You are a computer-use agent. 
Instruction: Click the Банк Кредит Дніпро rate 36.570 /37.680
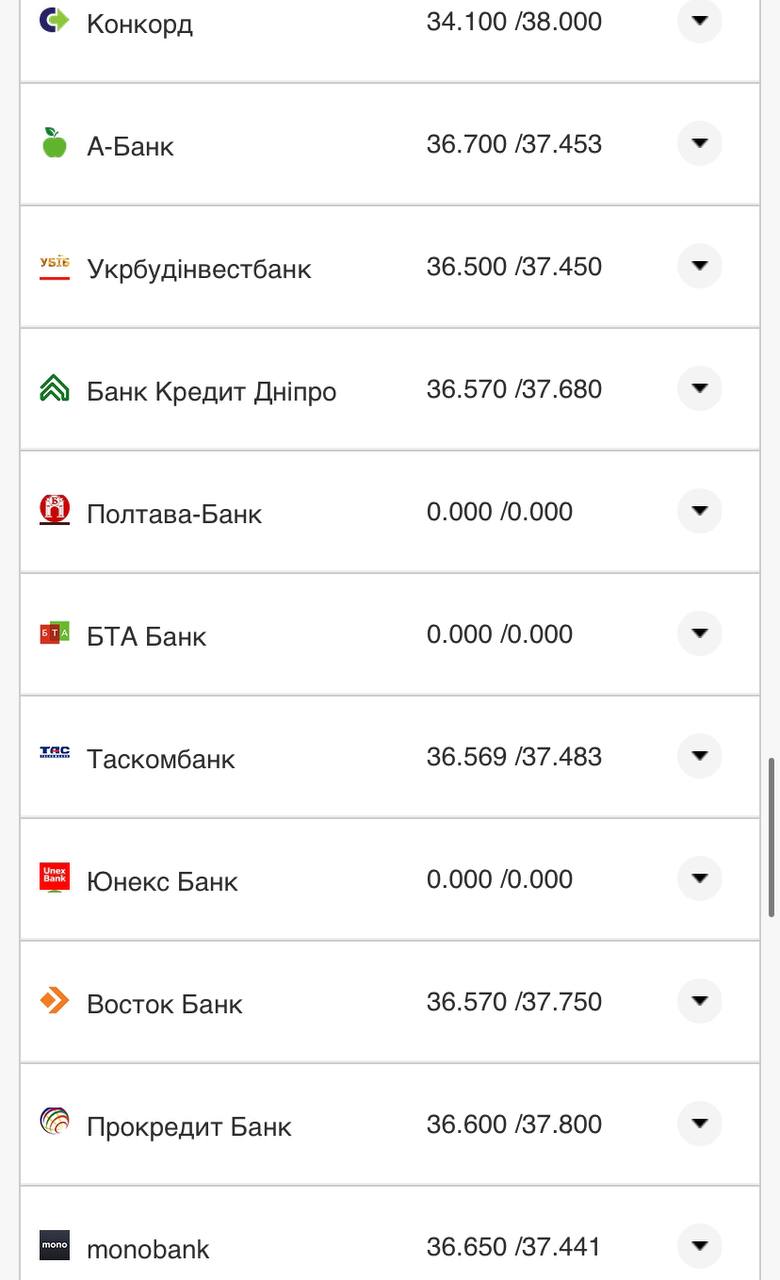pyautogui.click(x=514, y=389)
